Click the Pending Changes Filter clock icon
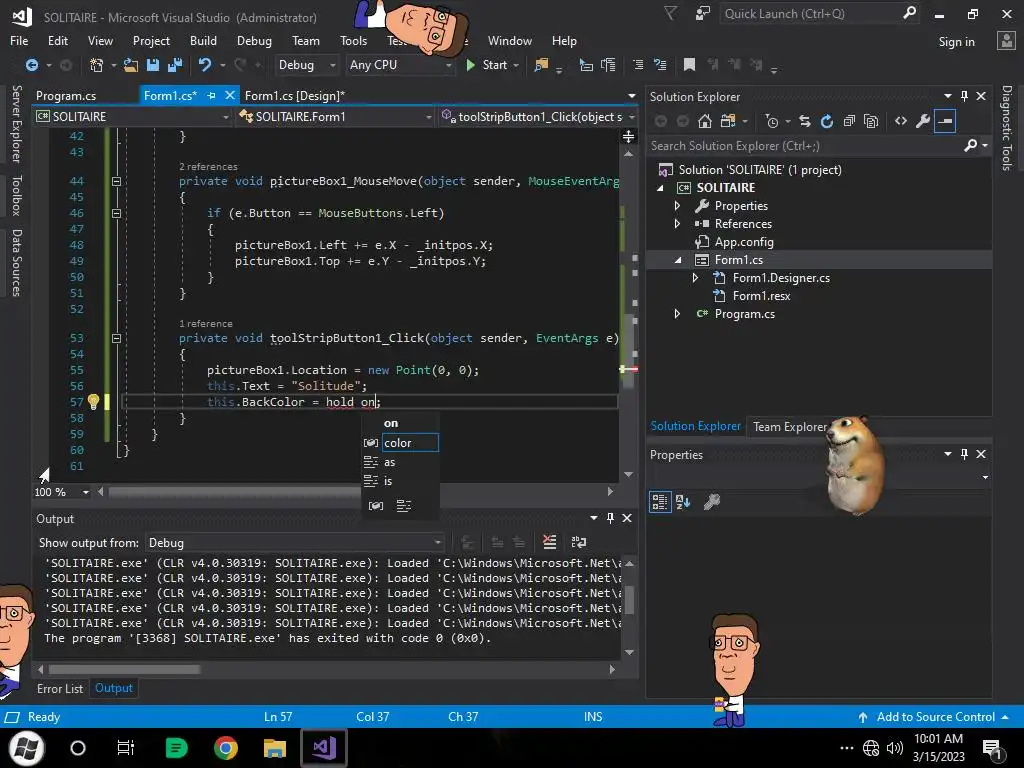 (x=772, y=121)
